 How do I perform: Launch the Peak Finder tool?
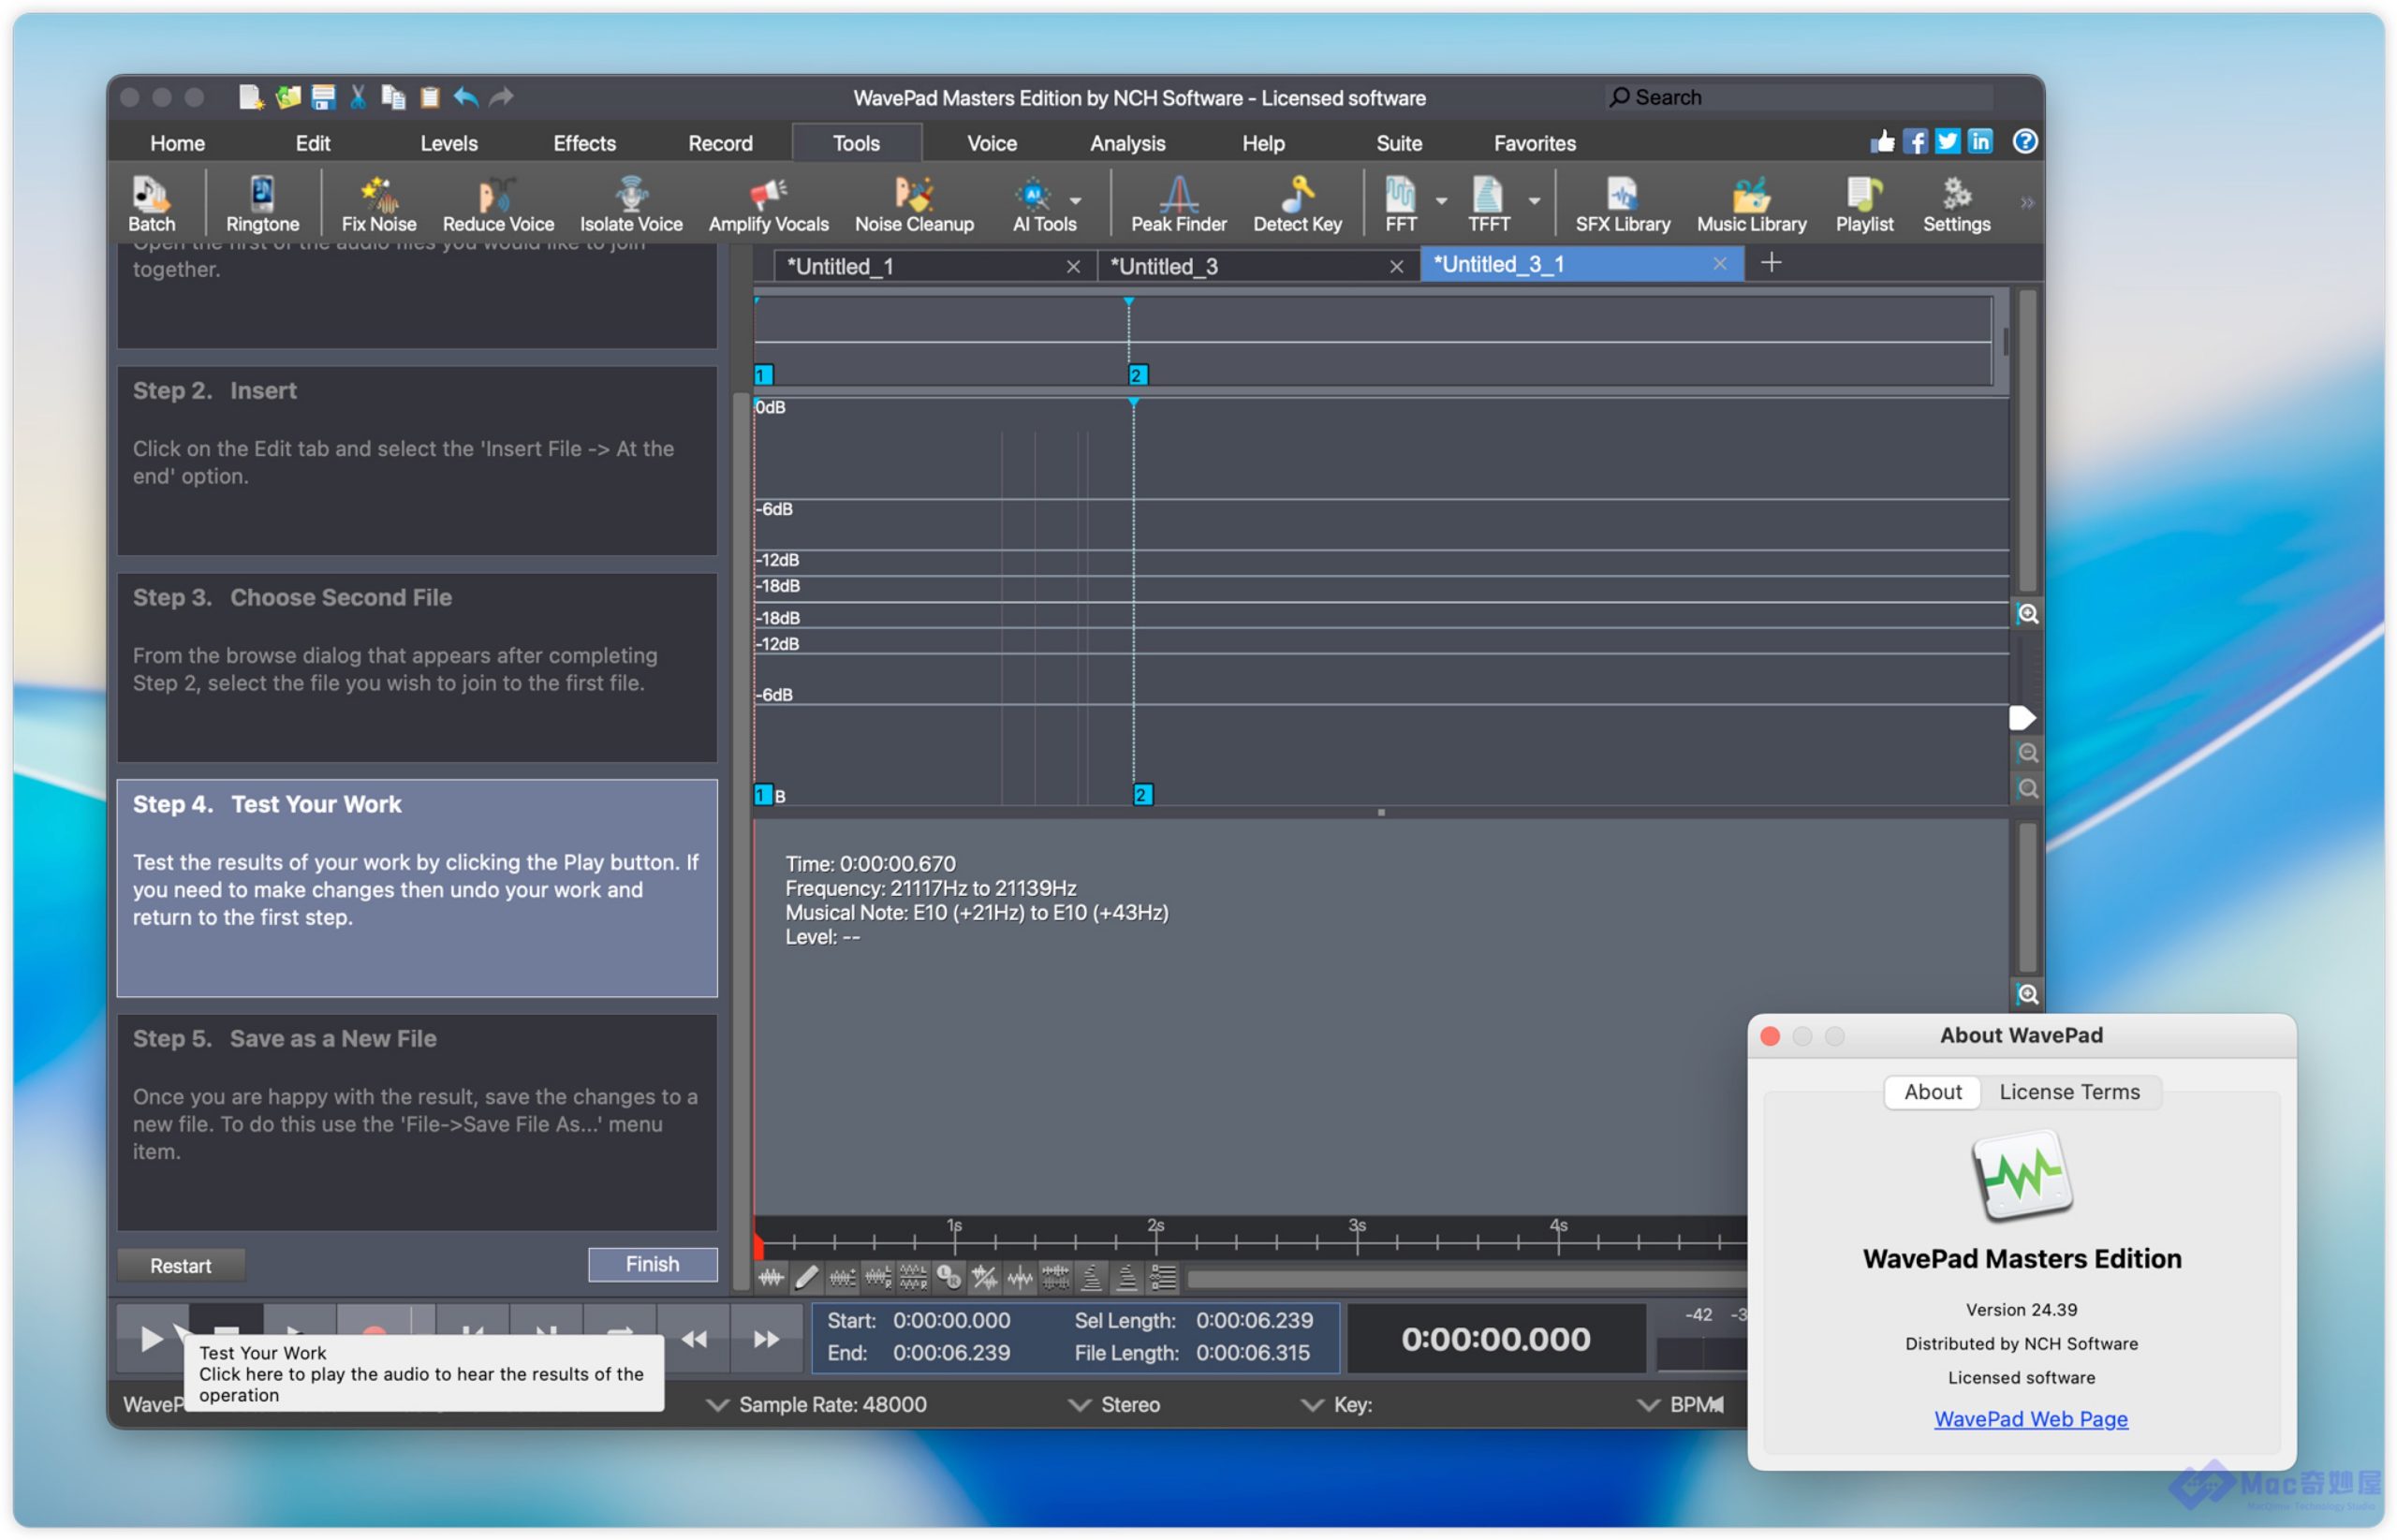pos(1178,204)
